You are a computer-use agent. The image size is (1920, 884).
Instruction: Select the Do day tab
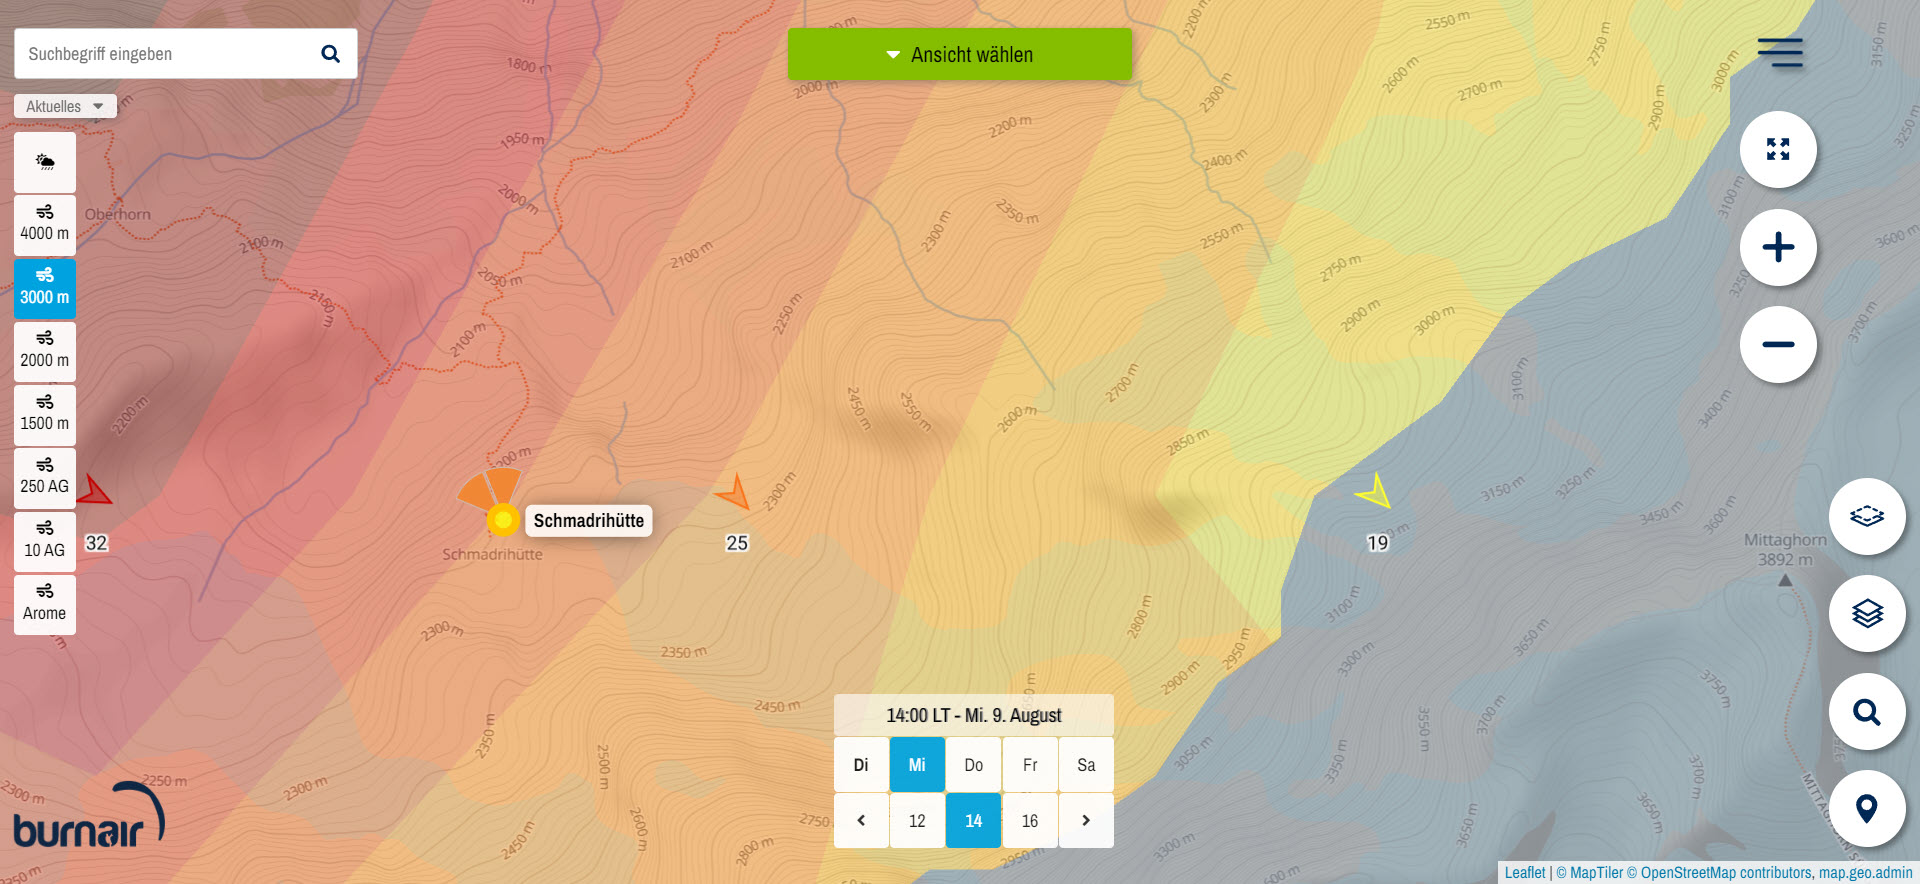(x=973, y=765)
